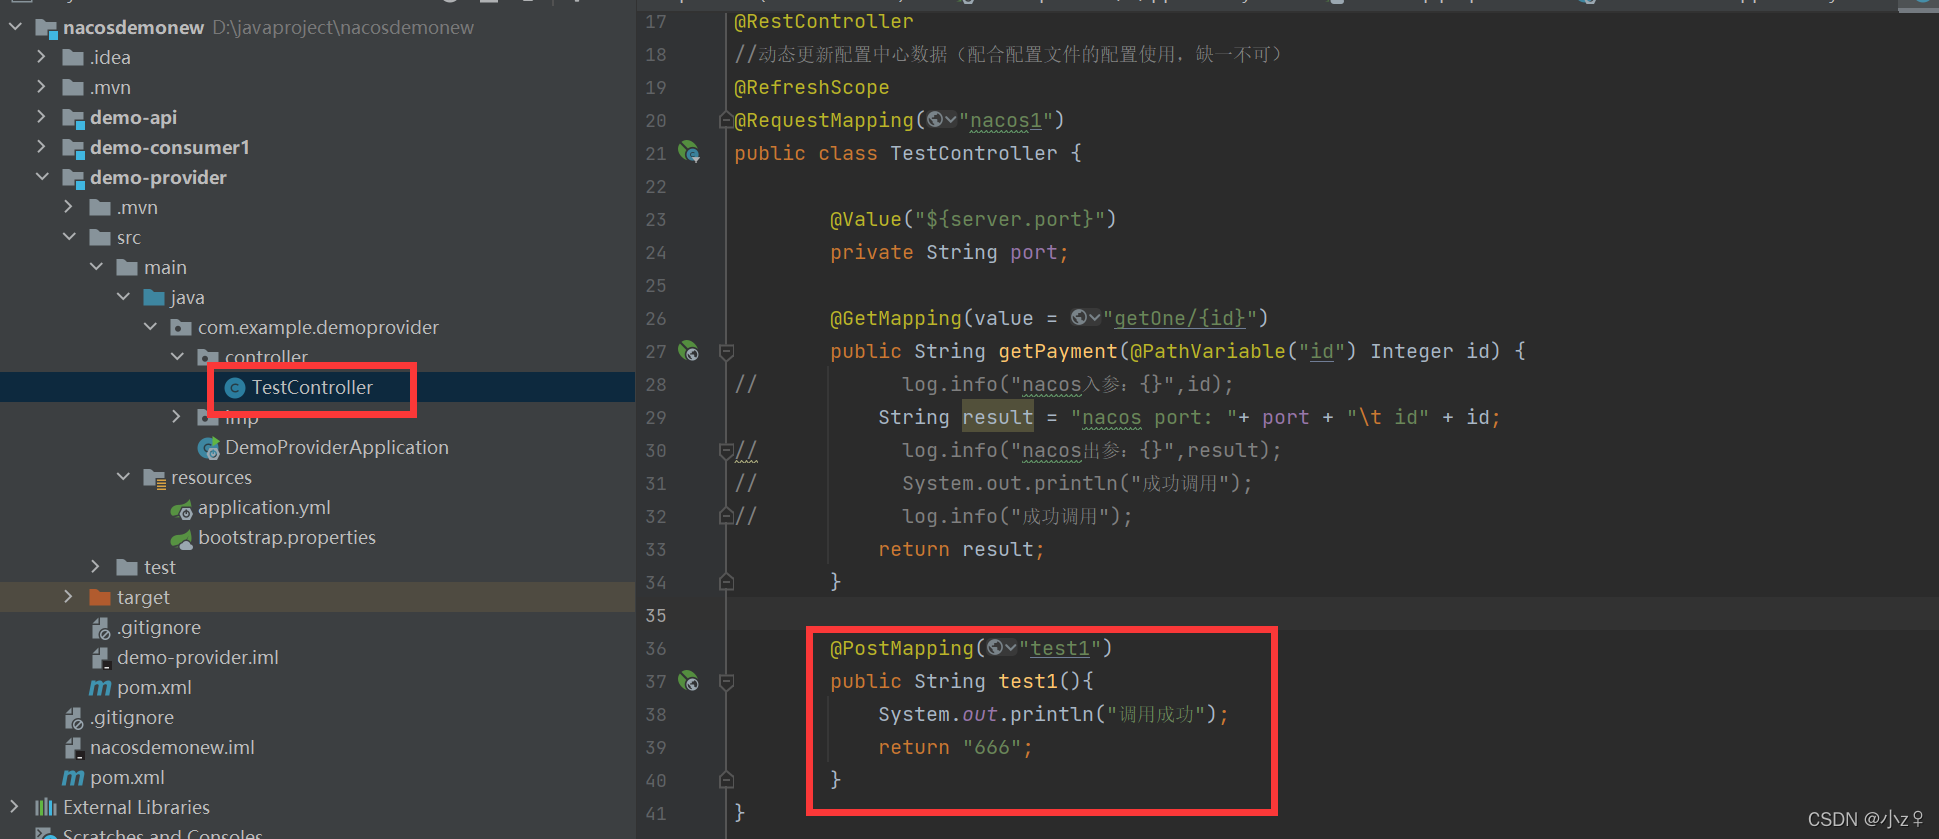1939x839 pixels.
Task: Click the External Libraries icon
Action: [x=46, y=807]
